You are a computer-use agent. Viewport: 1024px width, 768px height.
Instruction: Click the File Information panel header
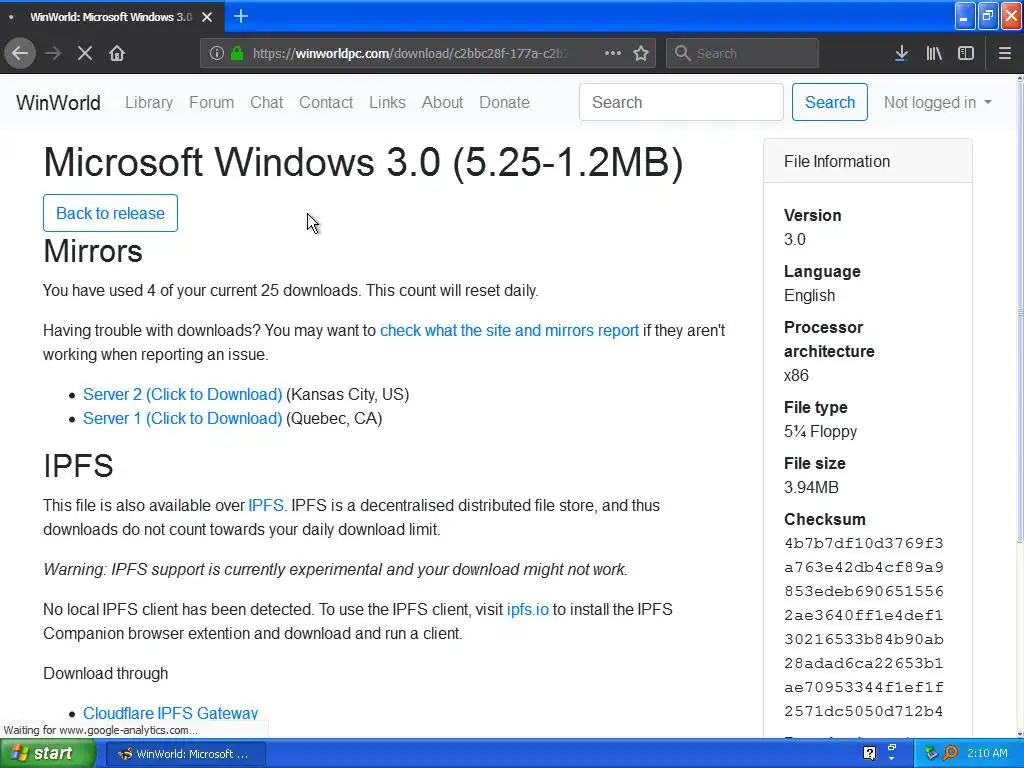[x=867, y=161]
